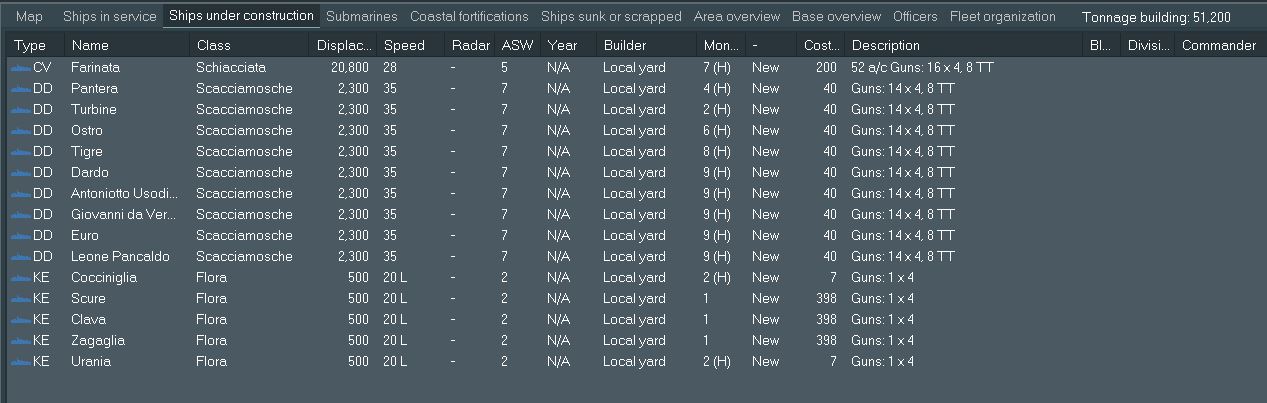Select the ship name Urania
1267x403 pixels.
(90, 362)
